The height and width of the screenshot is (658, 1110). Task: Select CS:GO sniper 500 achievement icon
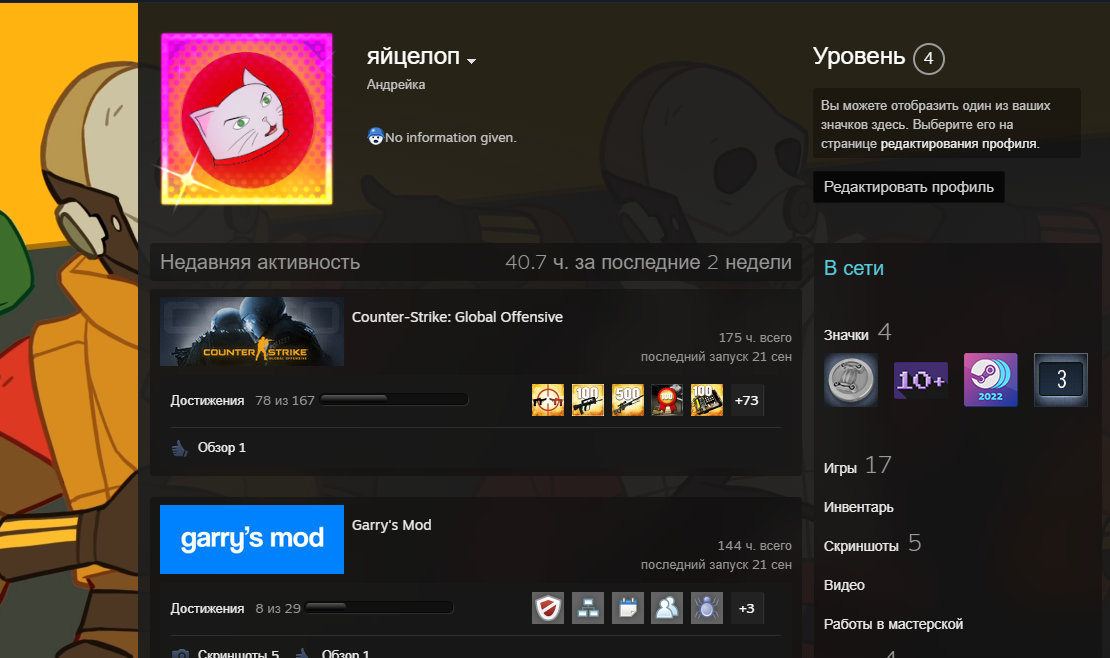pyautogui.click(x=627, y=400)
